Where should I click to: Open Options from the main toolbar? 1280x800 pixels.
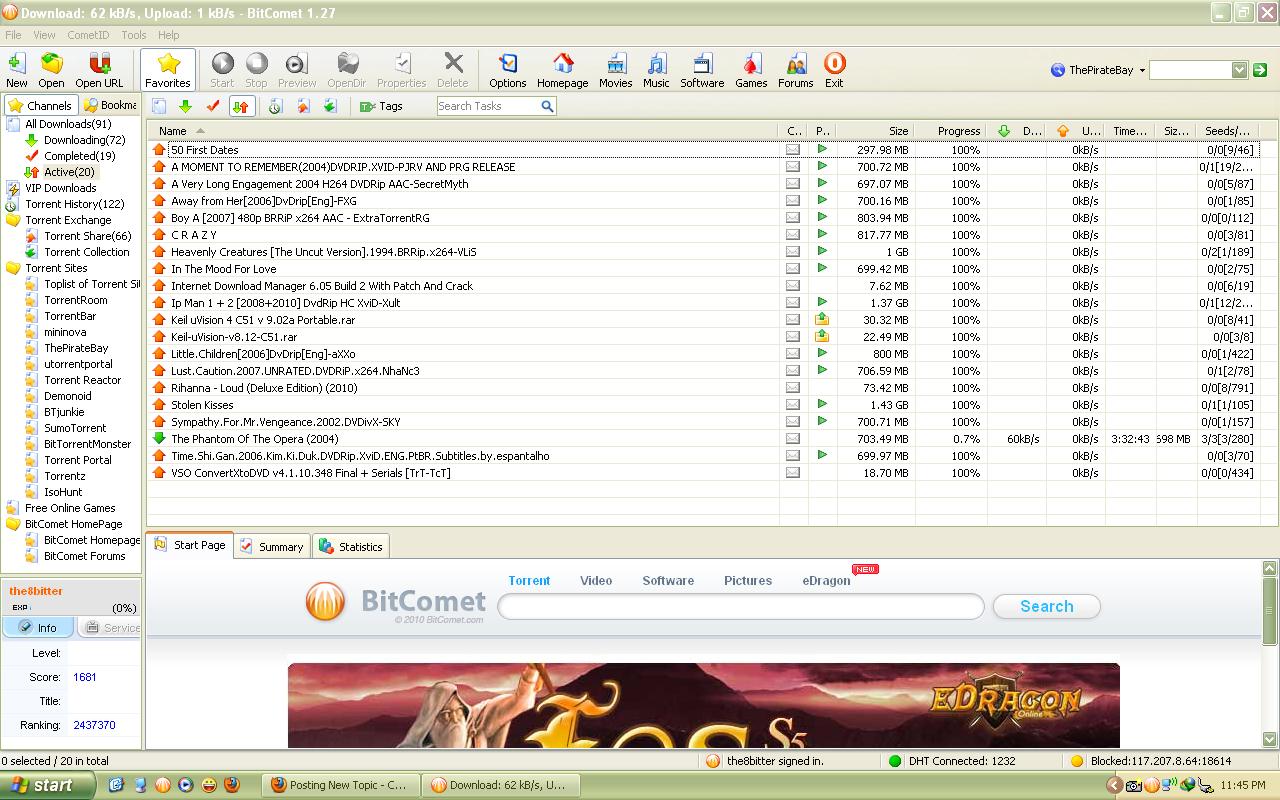pos(508,68)
